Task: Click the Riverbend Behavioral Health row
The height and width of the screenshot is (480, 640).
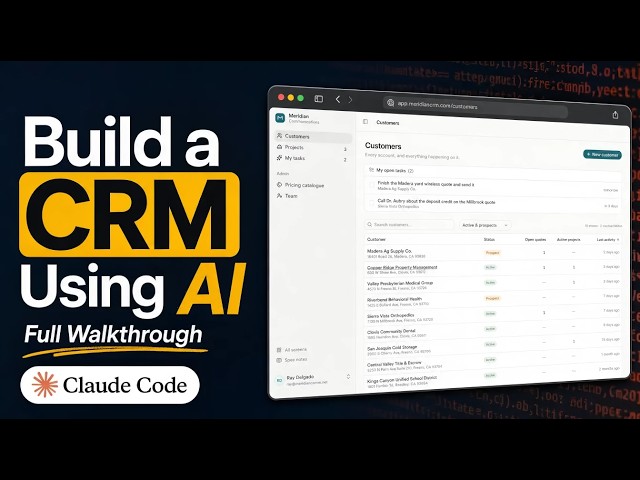Action: coord(493,301)
